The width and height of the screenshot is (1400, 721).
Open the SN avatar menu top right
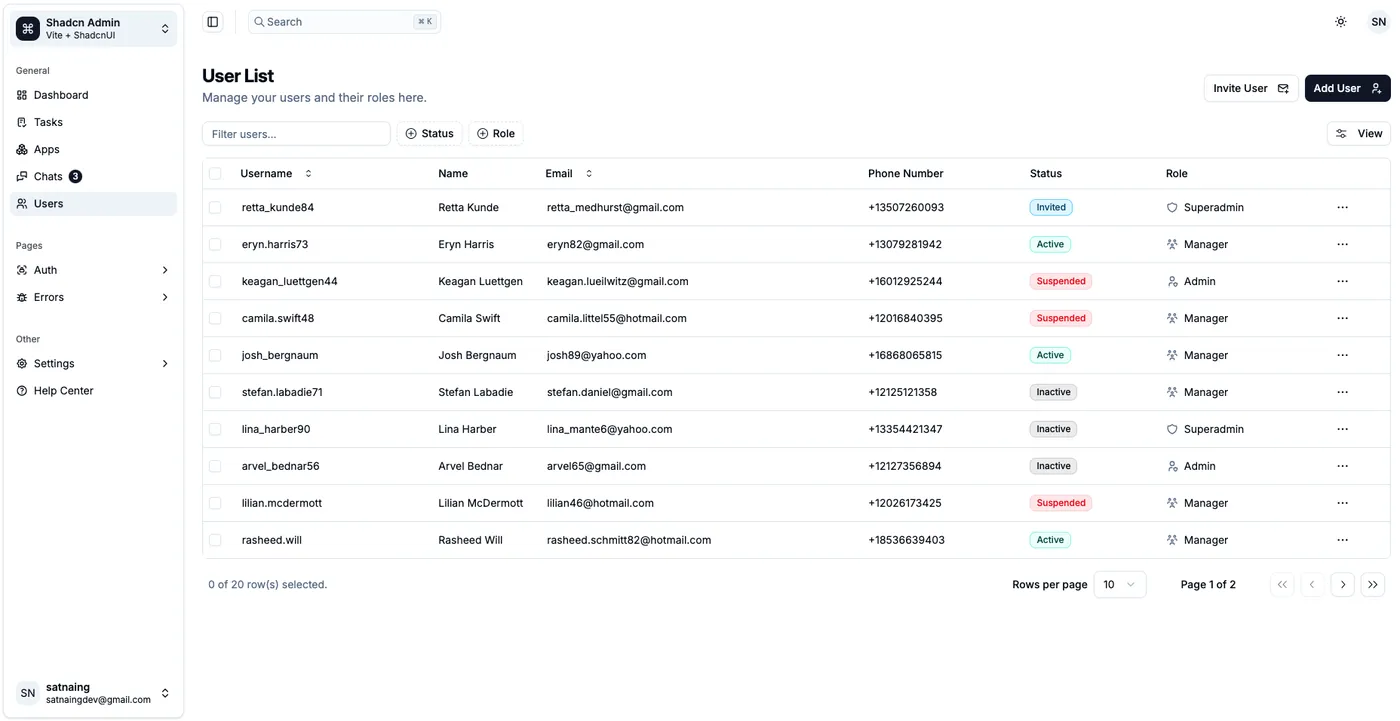(x=1379, y=22)
